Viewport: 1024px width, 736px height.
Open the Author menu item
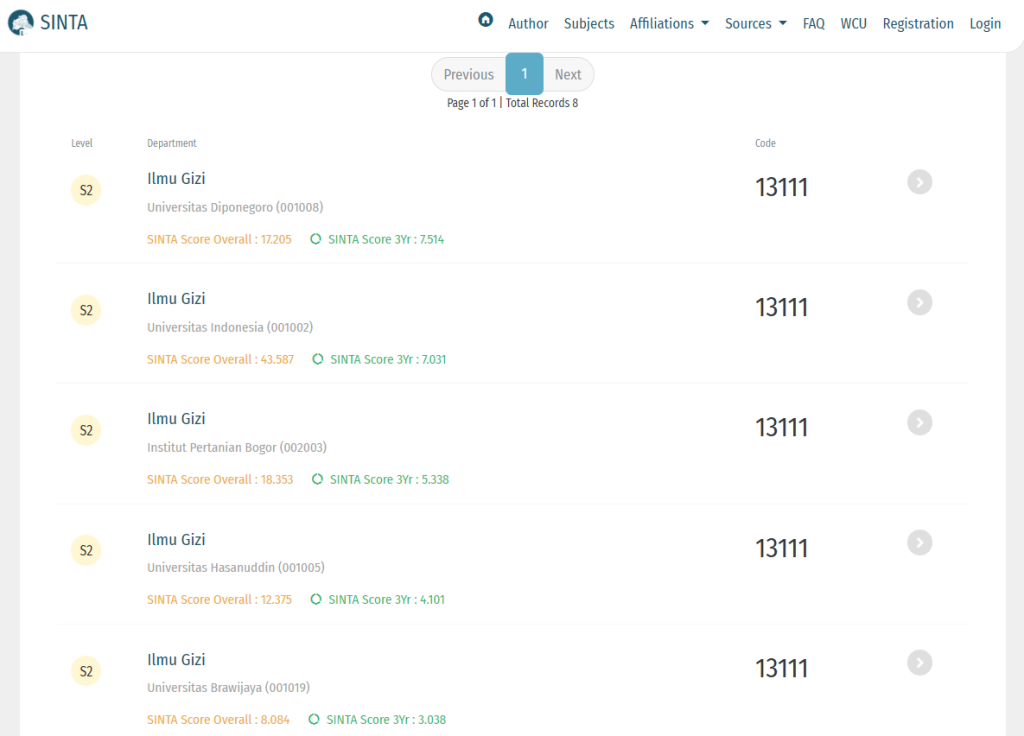tap(528, 23)
